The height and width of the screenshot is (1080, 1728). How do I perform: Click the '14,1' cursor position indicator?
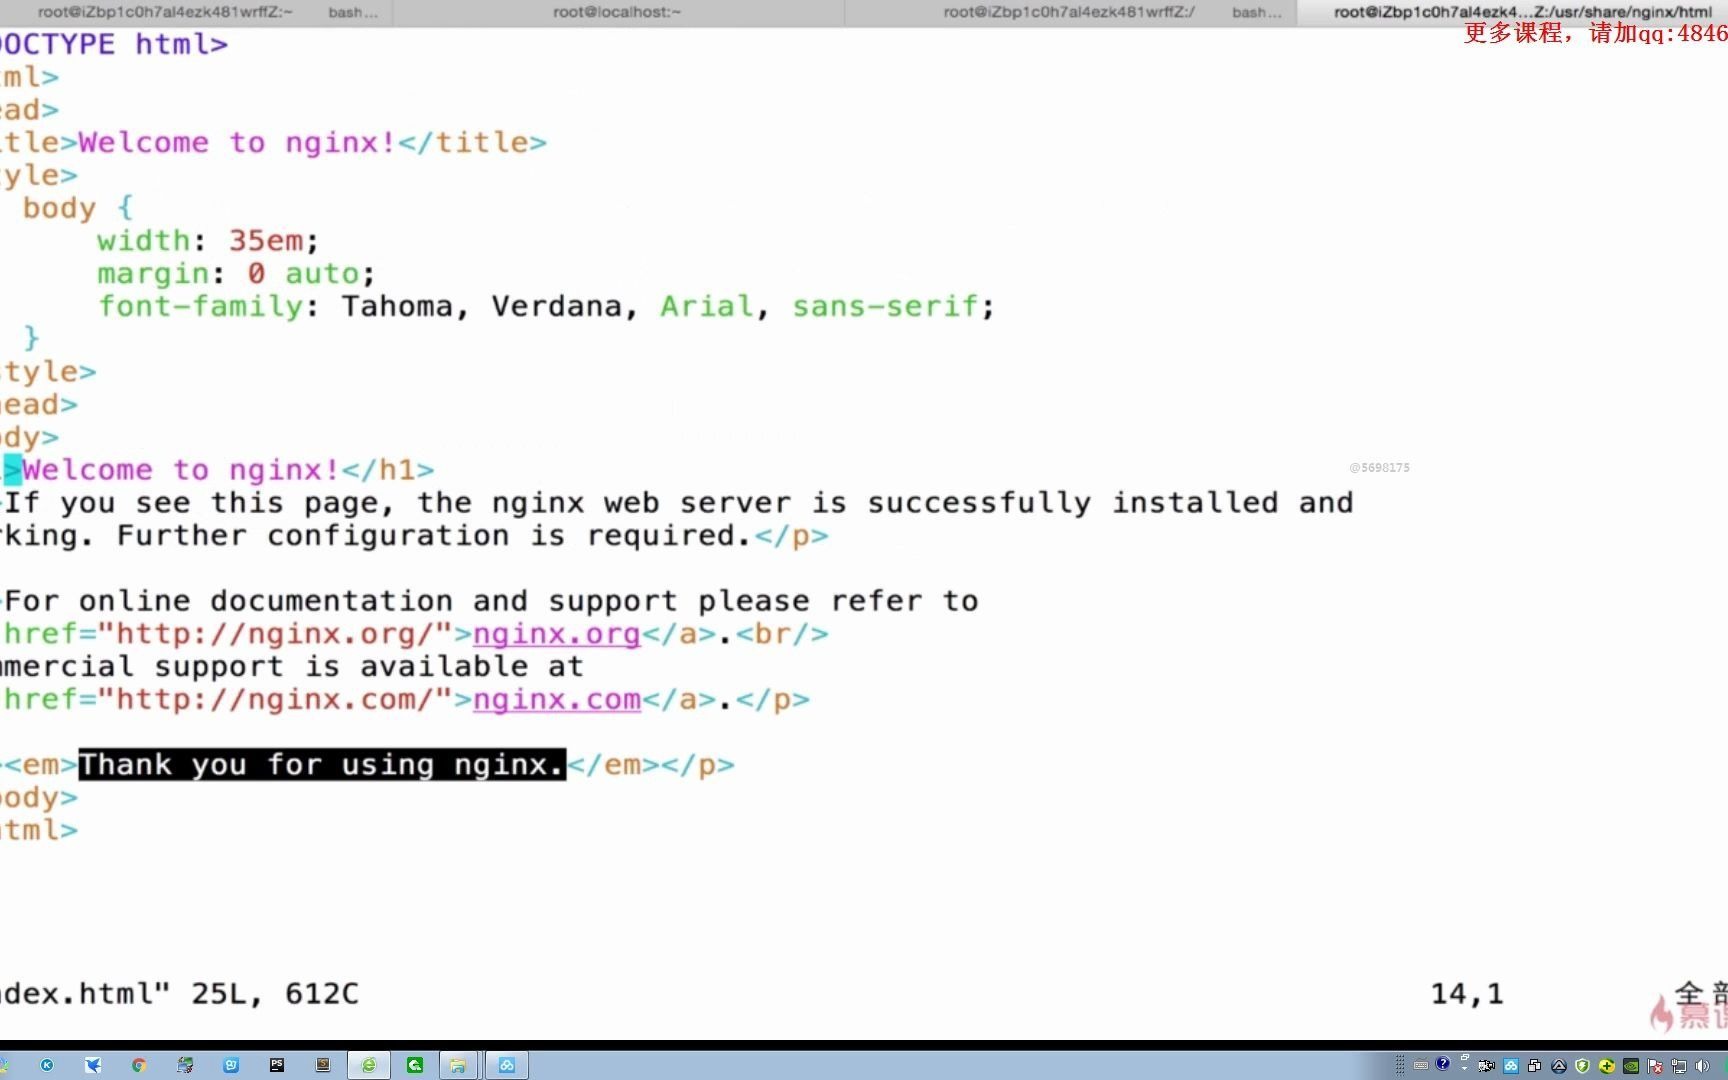coord(1467,994)
